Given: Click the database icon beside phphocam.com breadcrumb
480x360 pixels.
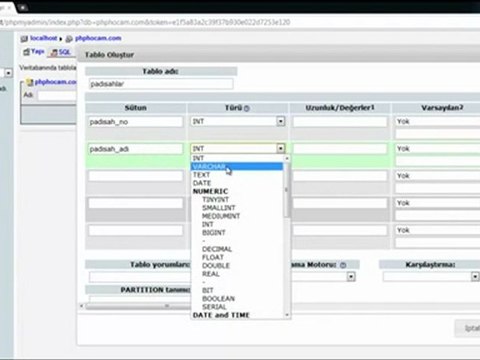Looking at the screenshot, I should click(69, 39).
